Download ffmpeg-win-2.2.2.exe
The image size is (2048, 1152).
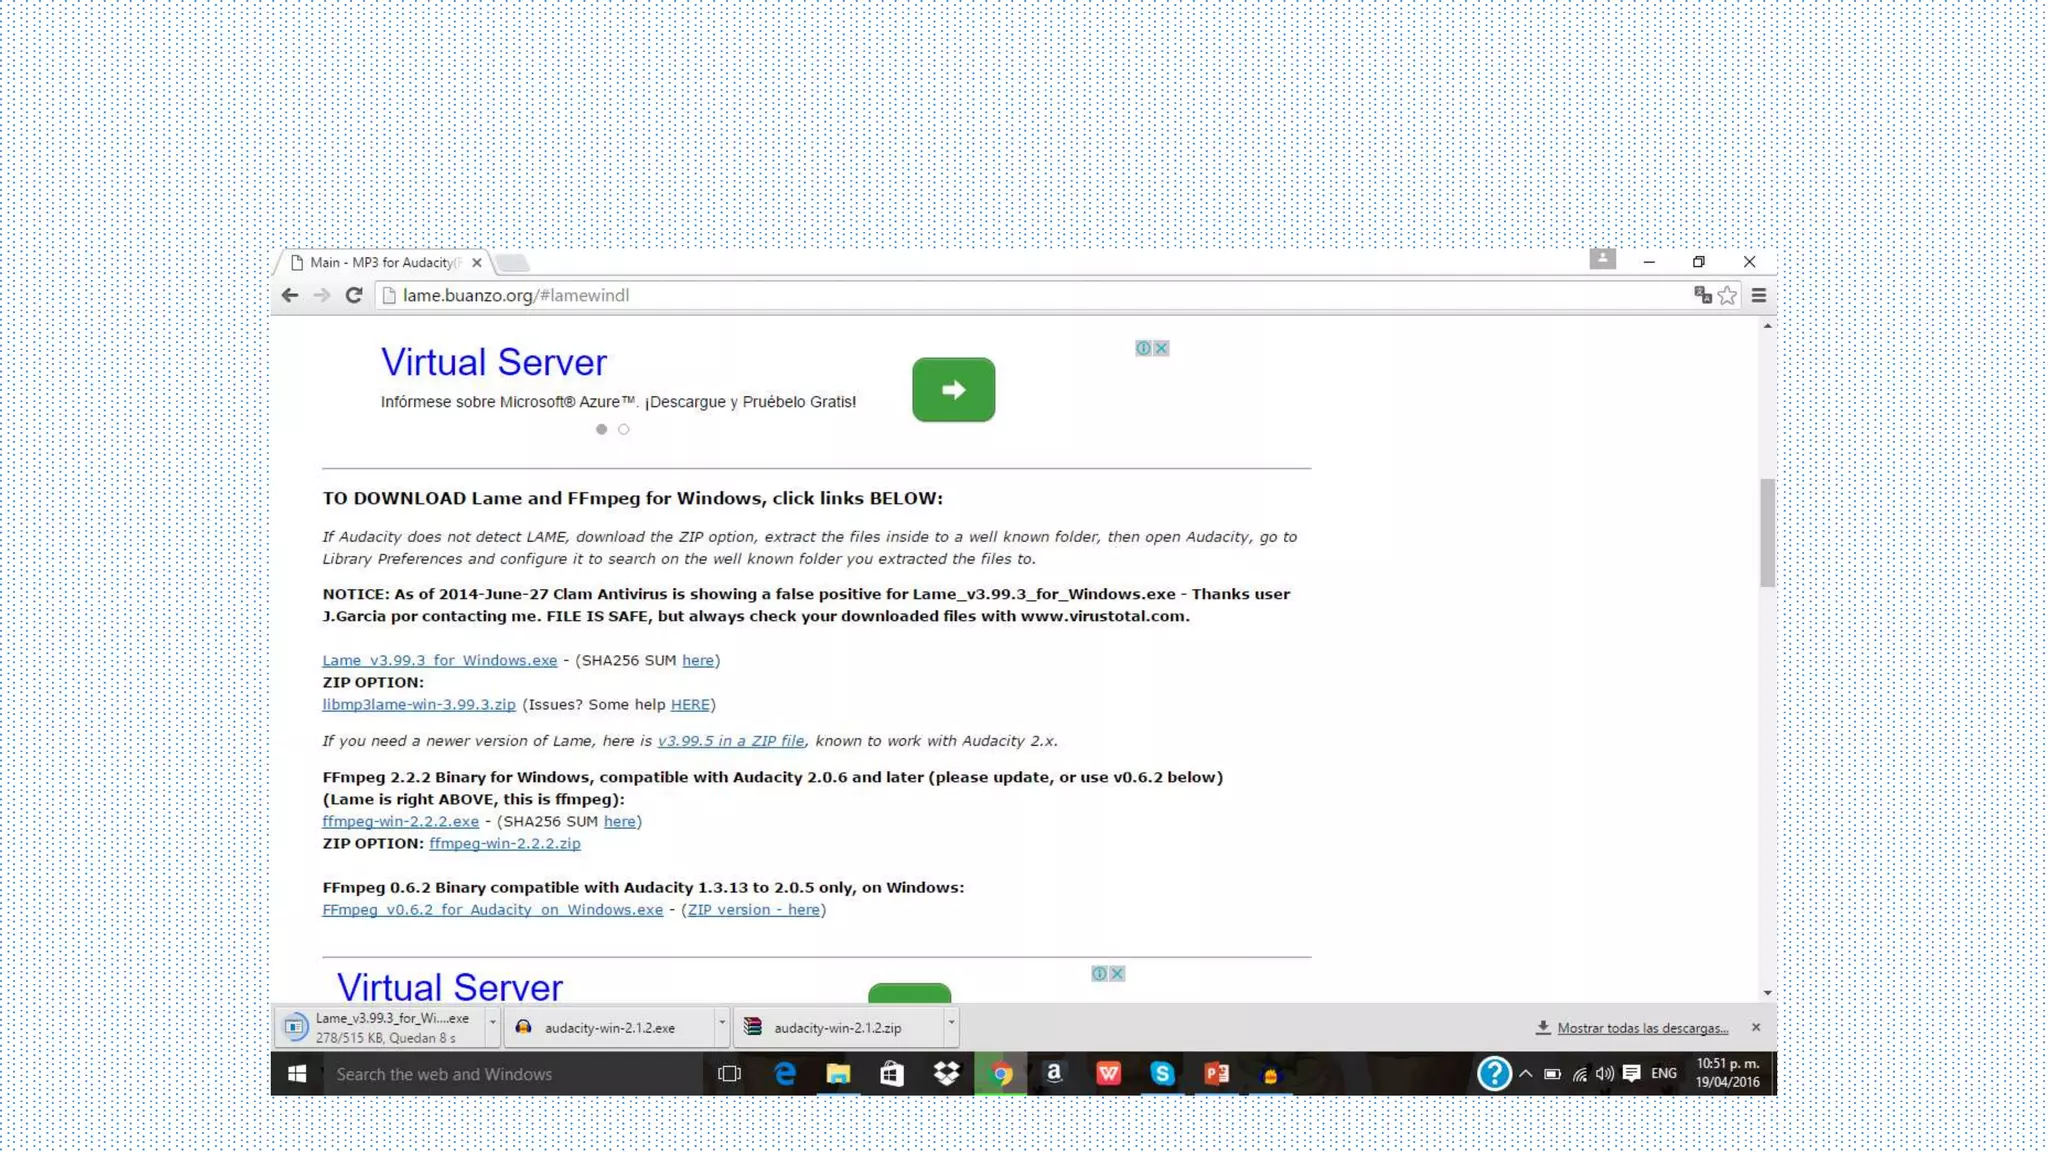point(400,821)
